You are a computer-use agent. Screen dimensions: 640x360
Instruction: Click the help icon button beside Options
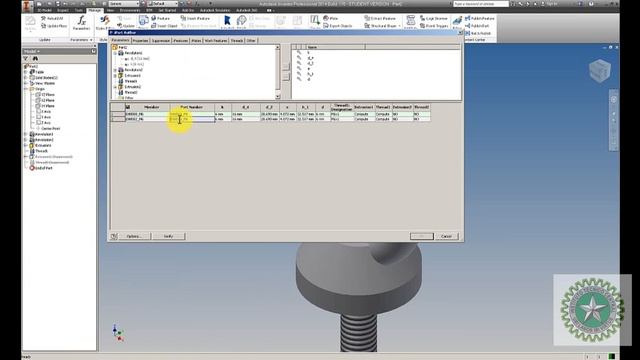(114, 236)
